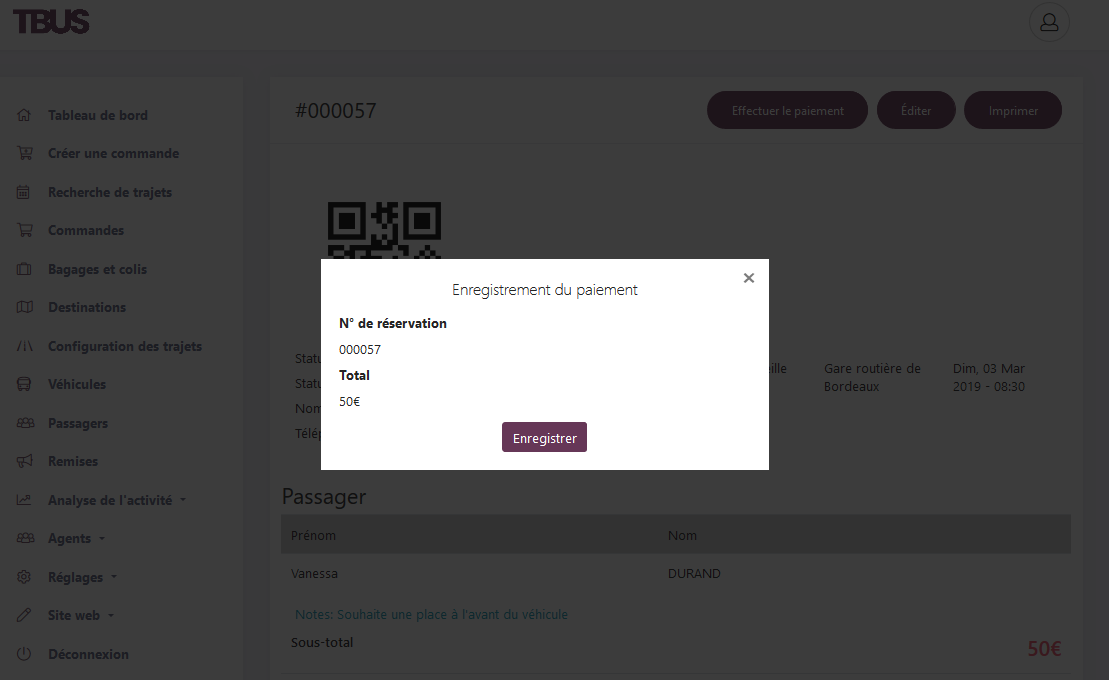This screenshot has height=680, width=1109.
Task: Close the Enregistrement du paiement dialog
Action: pyautogui.click(x=748, y=278)
